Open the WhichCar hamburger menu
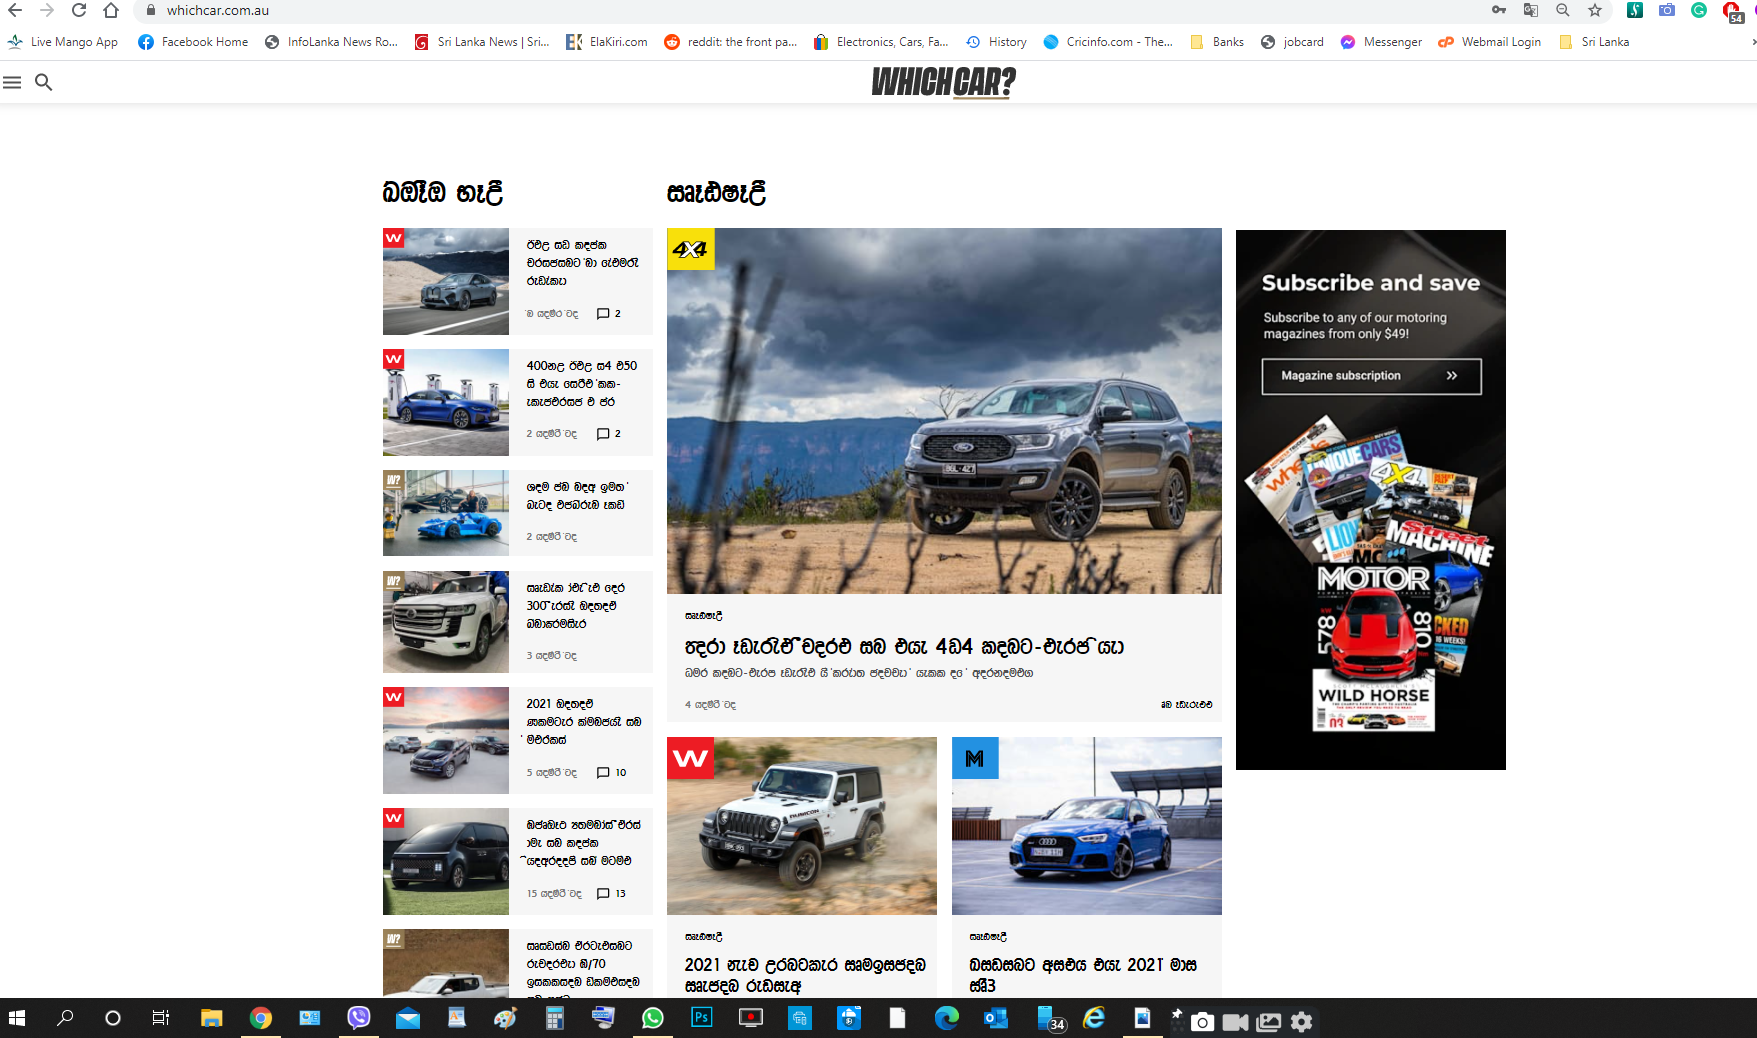 12,82
